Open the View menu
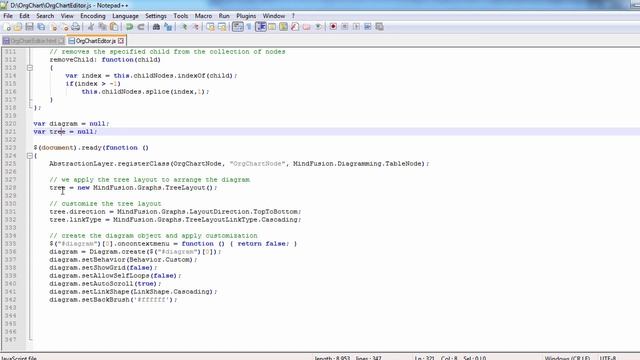Screen dimensions: 640x360 [x=67, y=16]
